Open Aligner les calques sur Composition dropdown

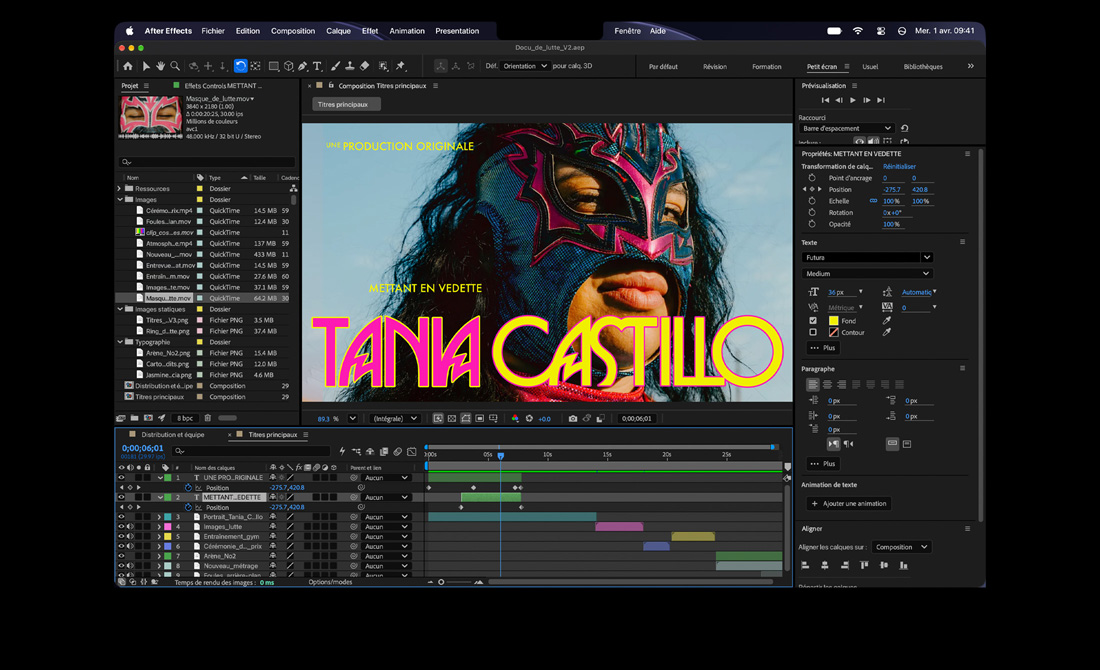[901, 547]
